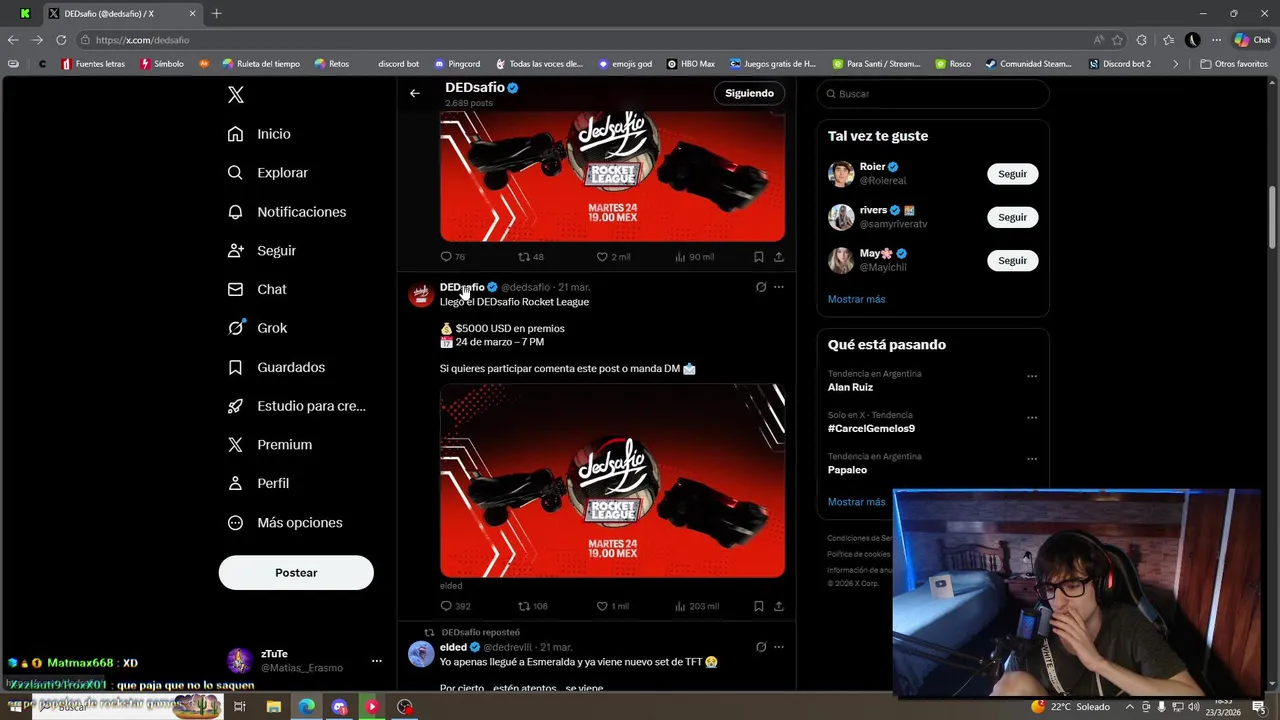Open Rueta del tiempo bookmark
1280x720 pixels.
click(261, 64)
